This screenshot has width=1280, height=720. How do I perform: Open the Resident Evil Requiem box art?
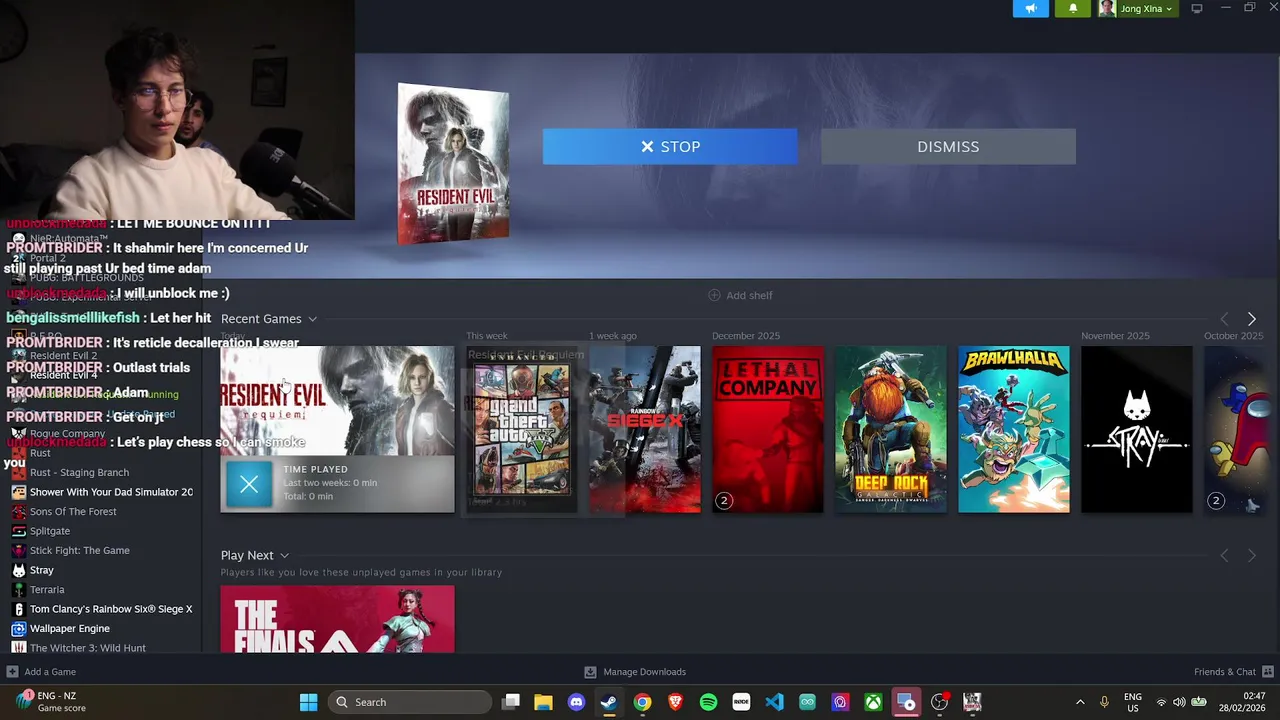[453, 164]
